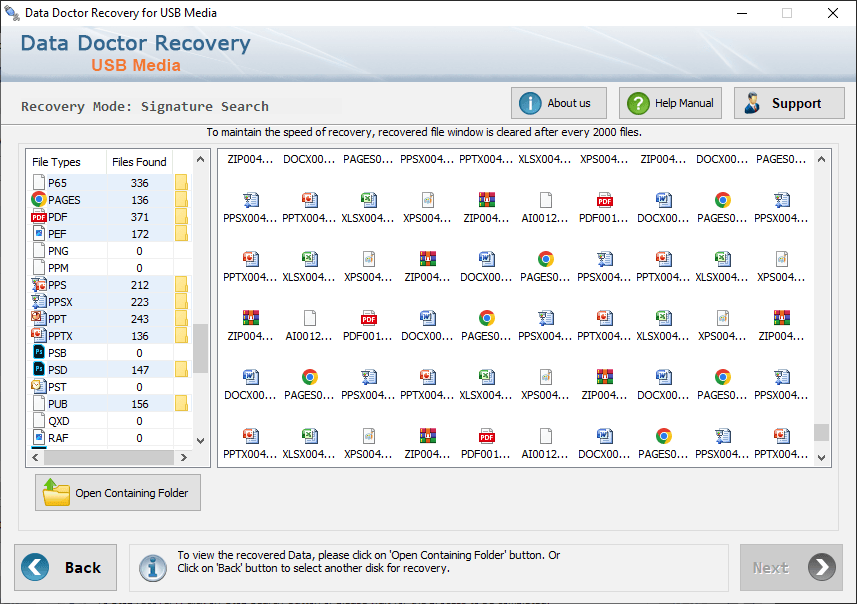Click the blank icon next to PNG
Viewport: 857px width, 604px height.
(x=39, y=250)
